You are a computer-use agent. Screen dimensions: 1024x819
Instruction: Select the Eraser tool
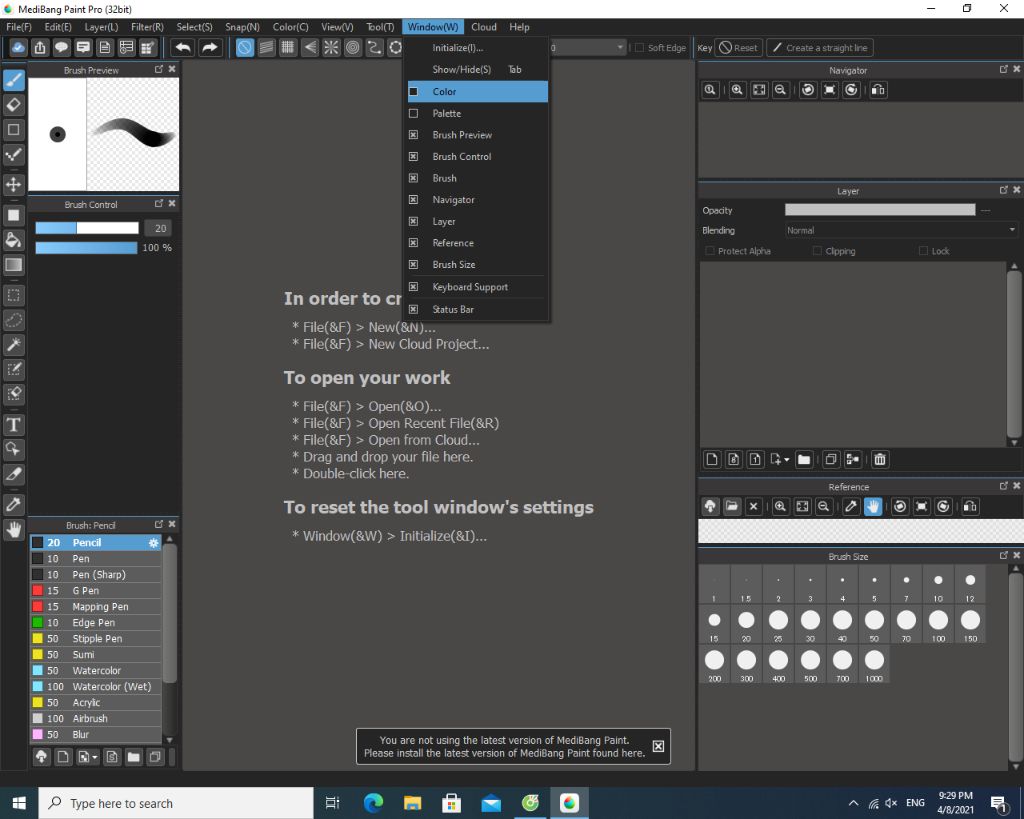pos(14,104)
